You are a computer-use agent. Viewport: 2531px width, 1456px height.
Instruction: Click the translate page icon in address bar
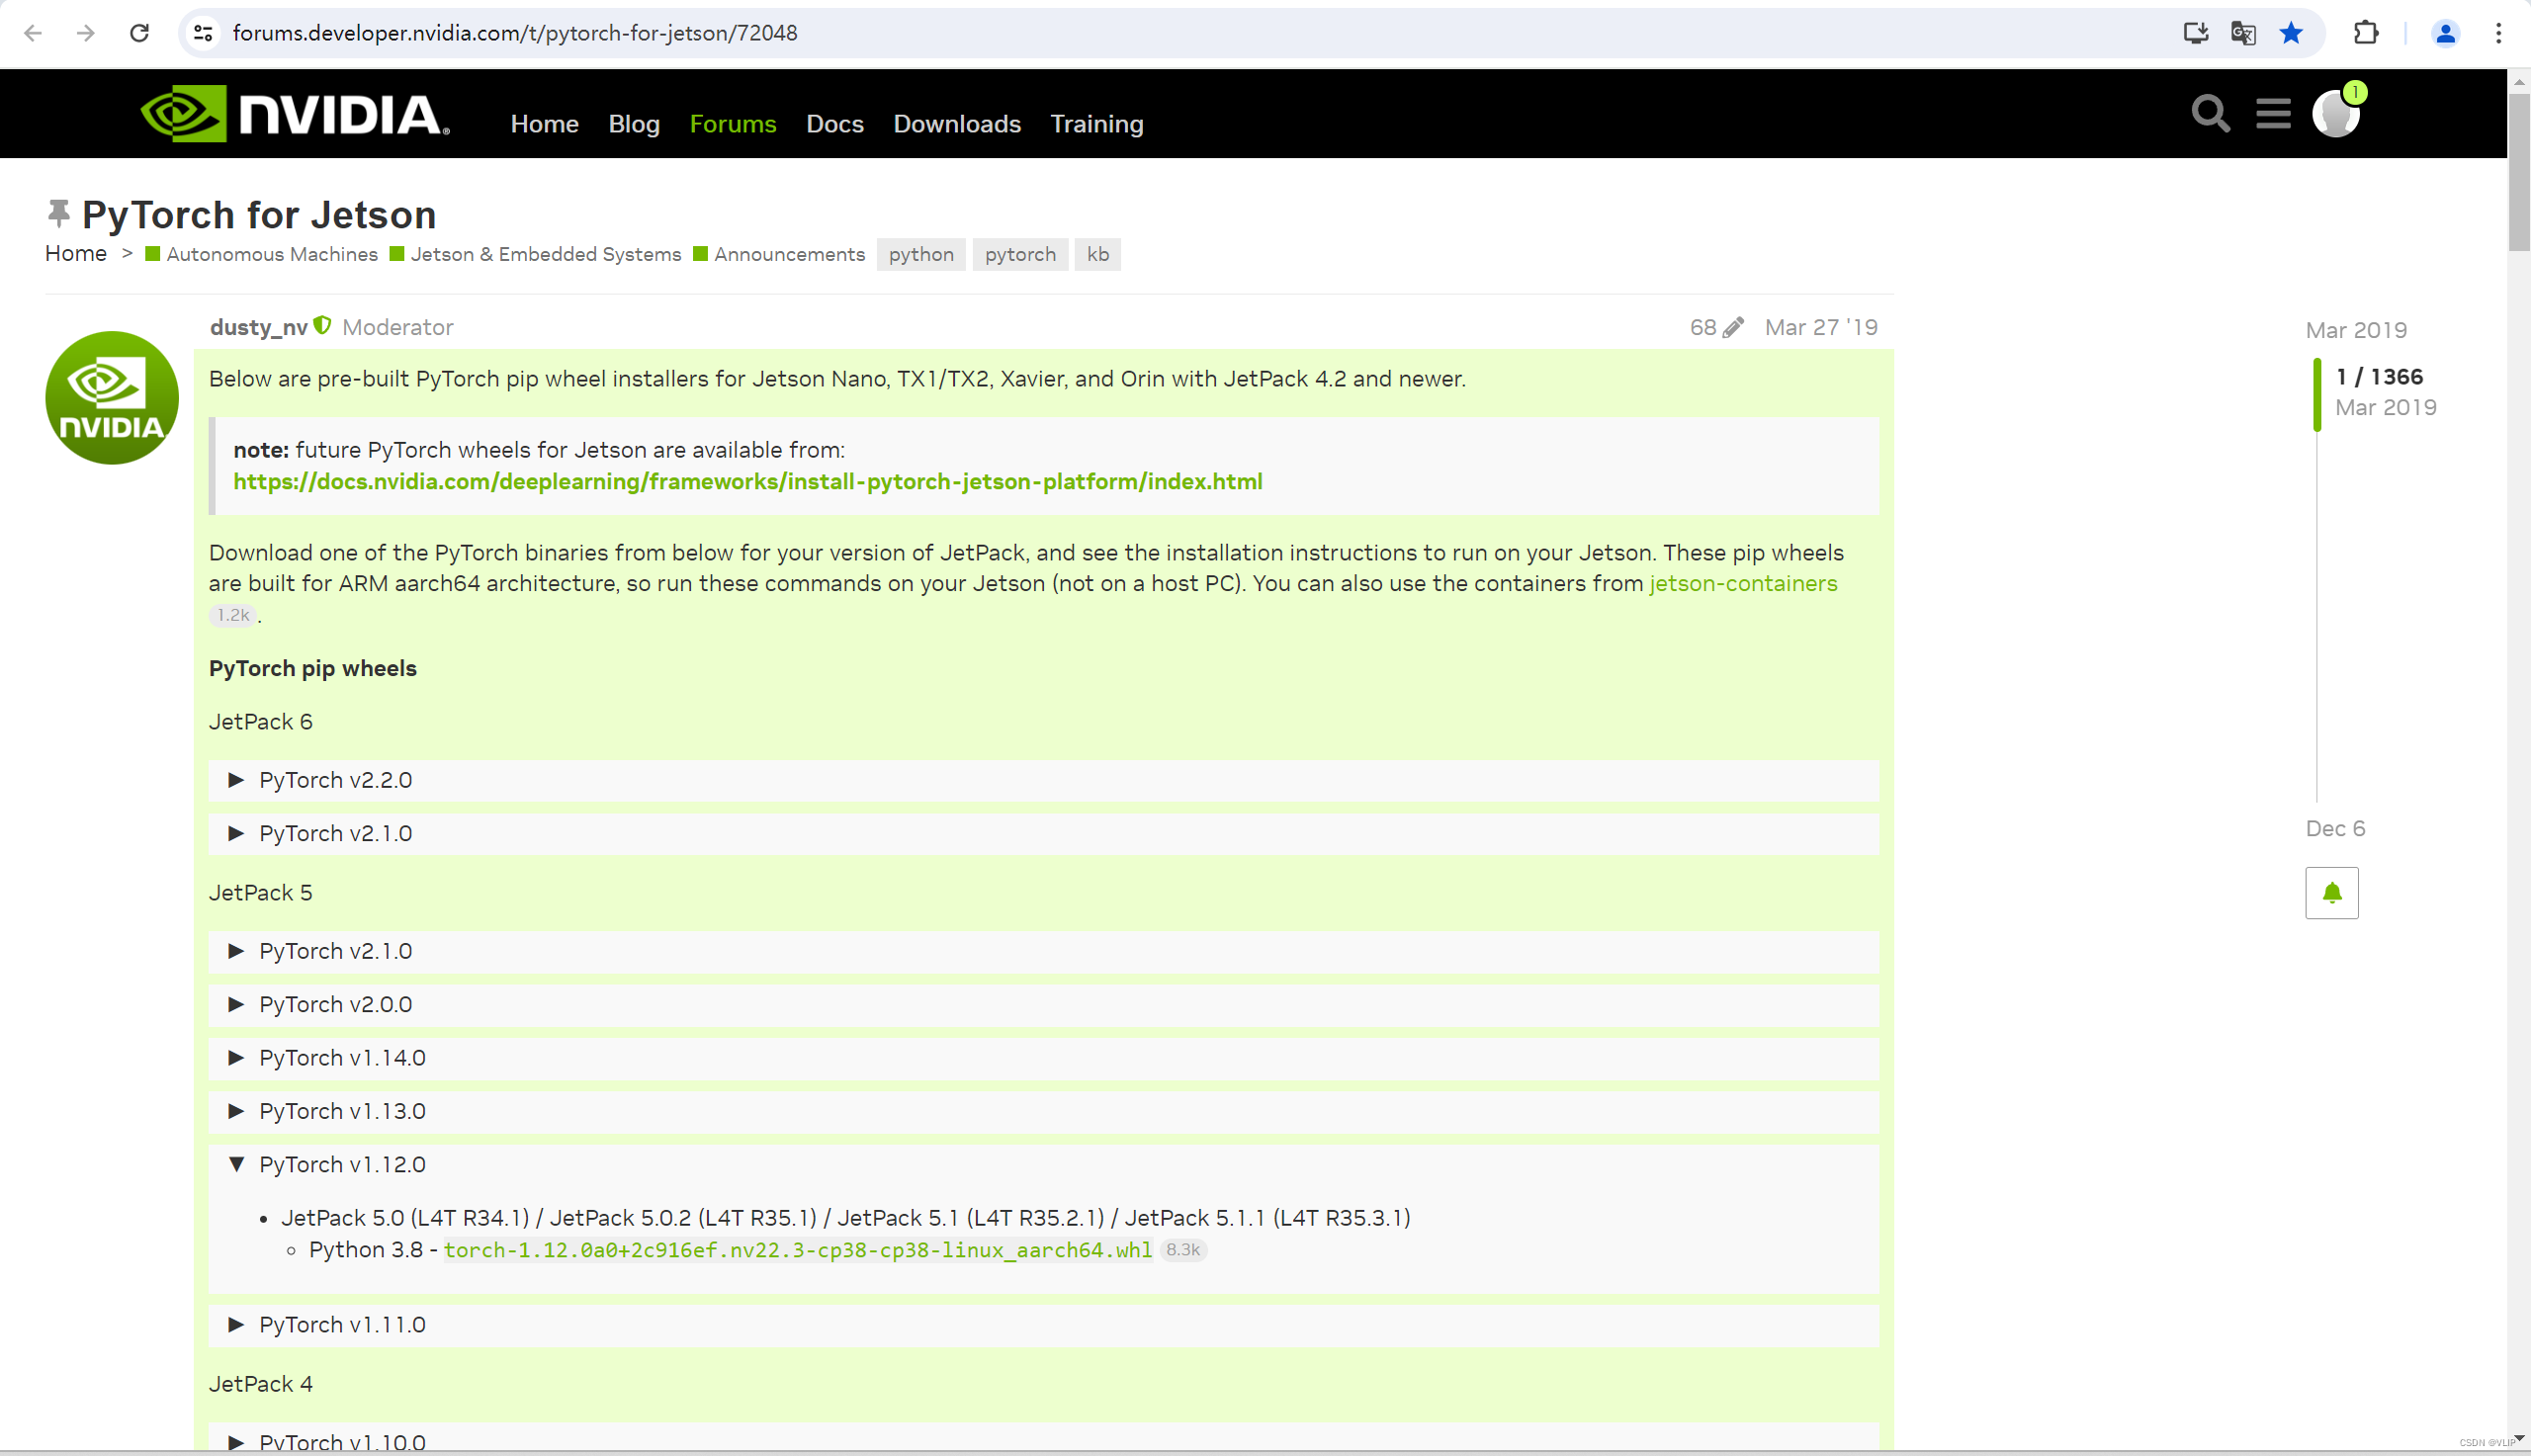point(2243,33)
